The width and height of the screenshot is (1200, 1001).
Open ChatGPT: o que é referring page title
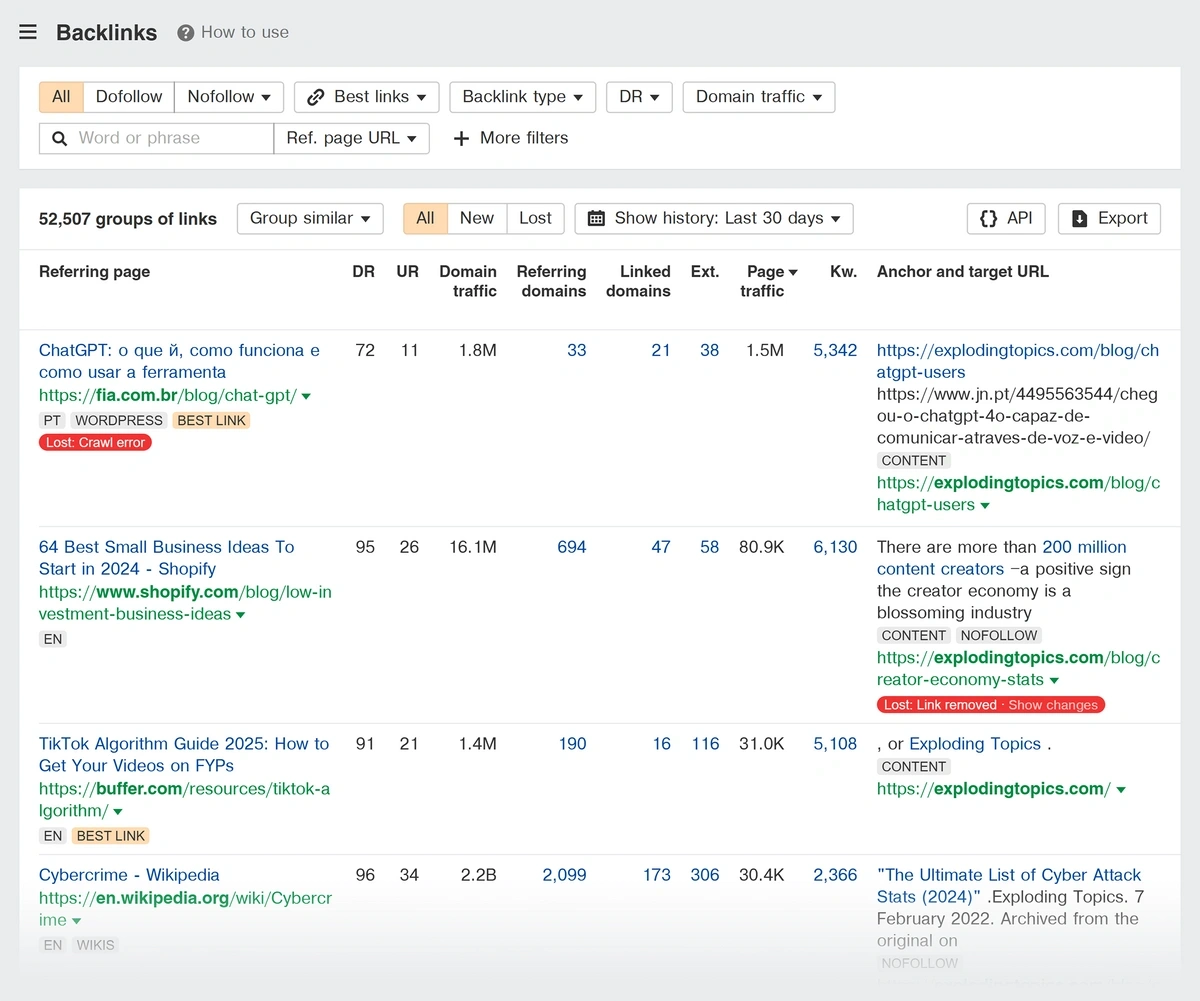coord(179,361)
